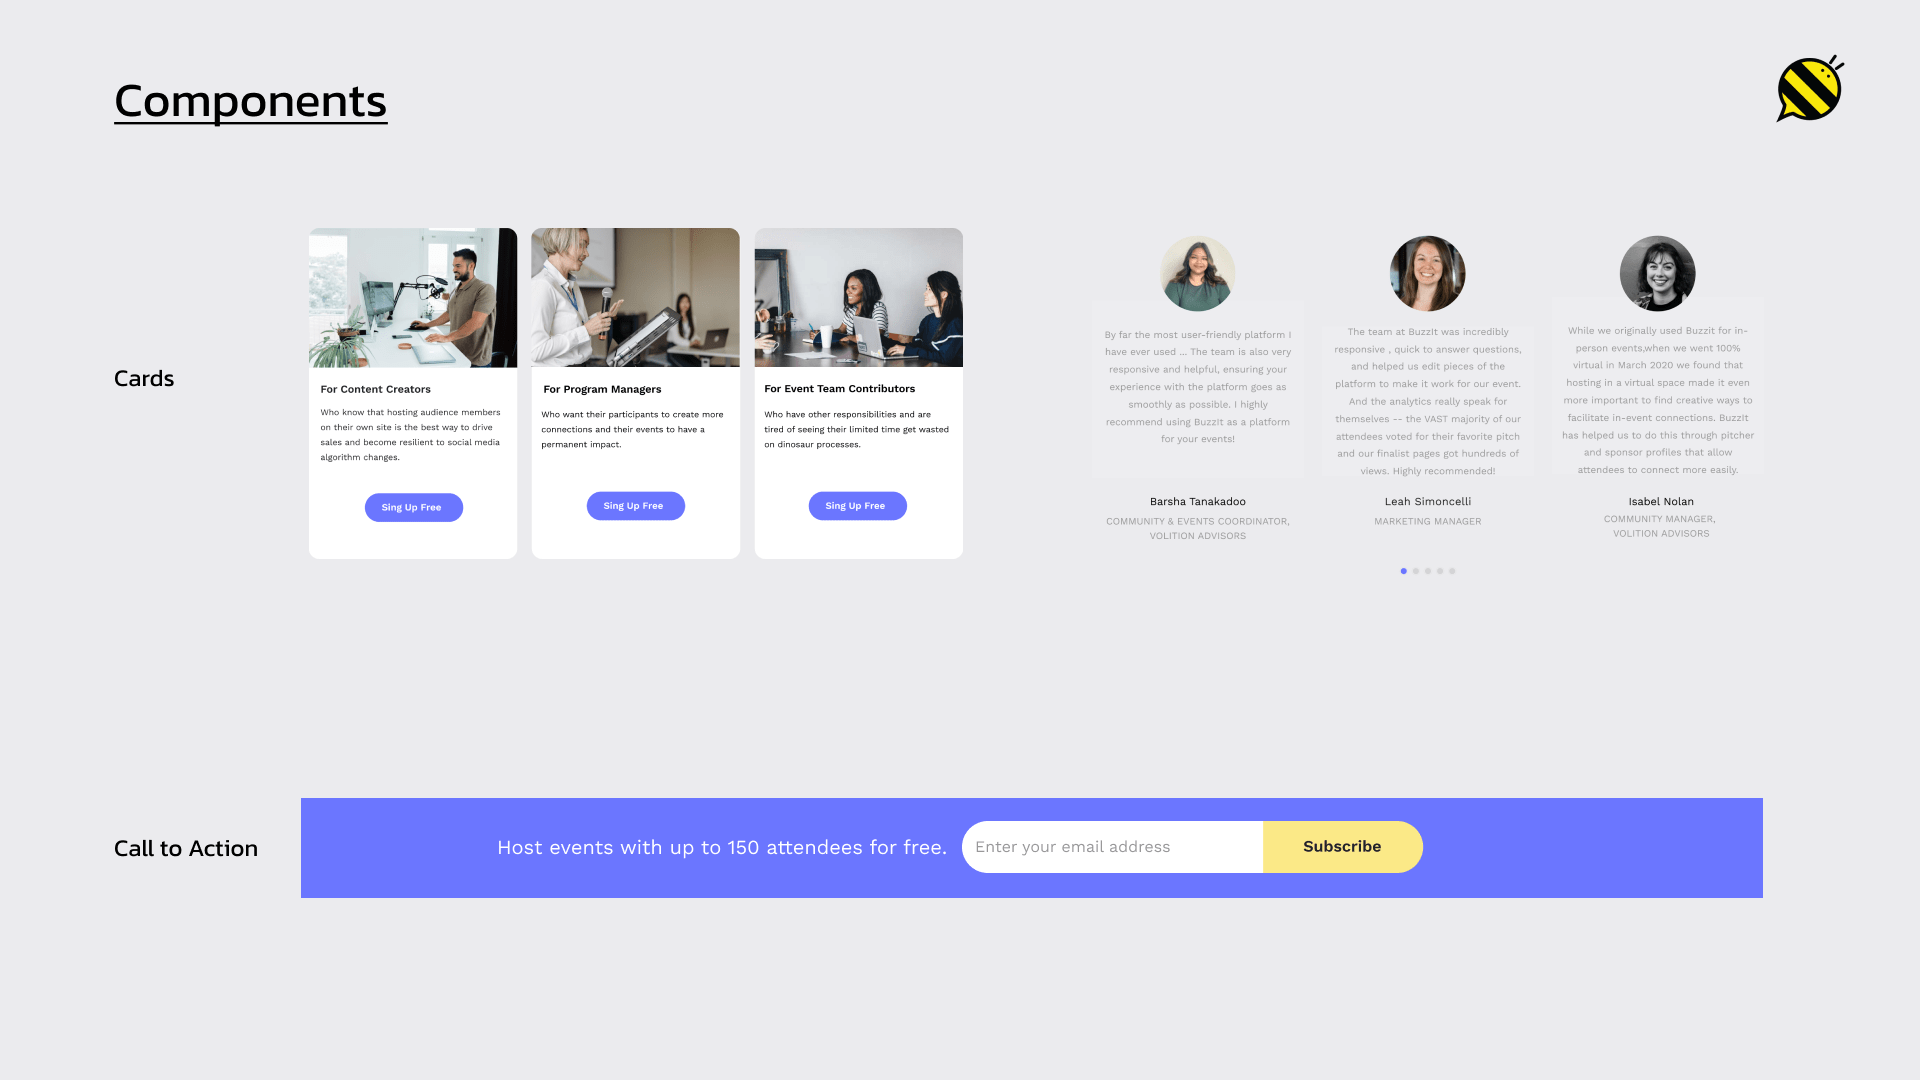Click the Cards section label
Viewport: 1920px width, 1080px height.
144,377
